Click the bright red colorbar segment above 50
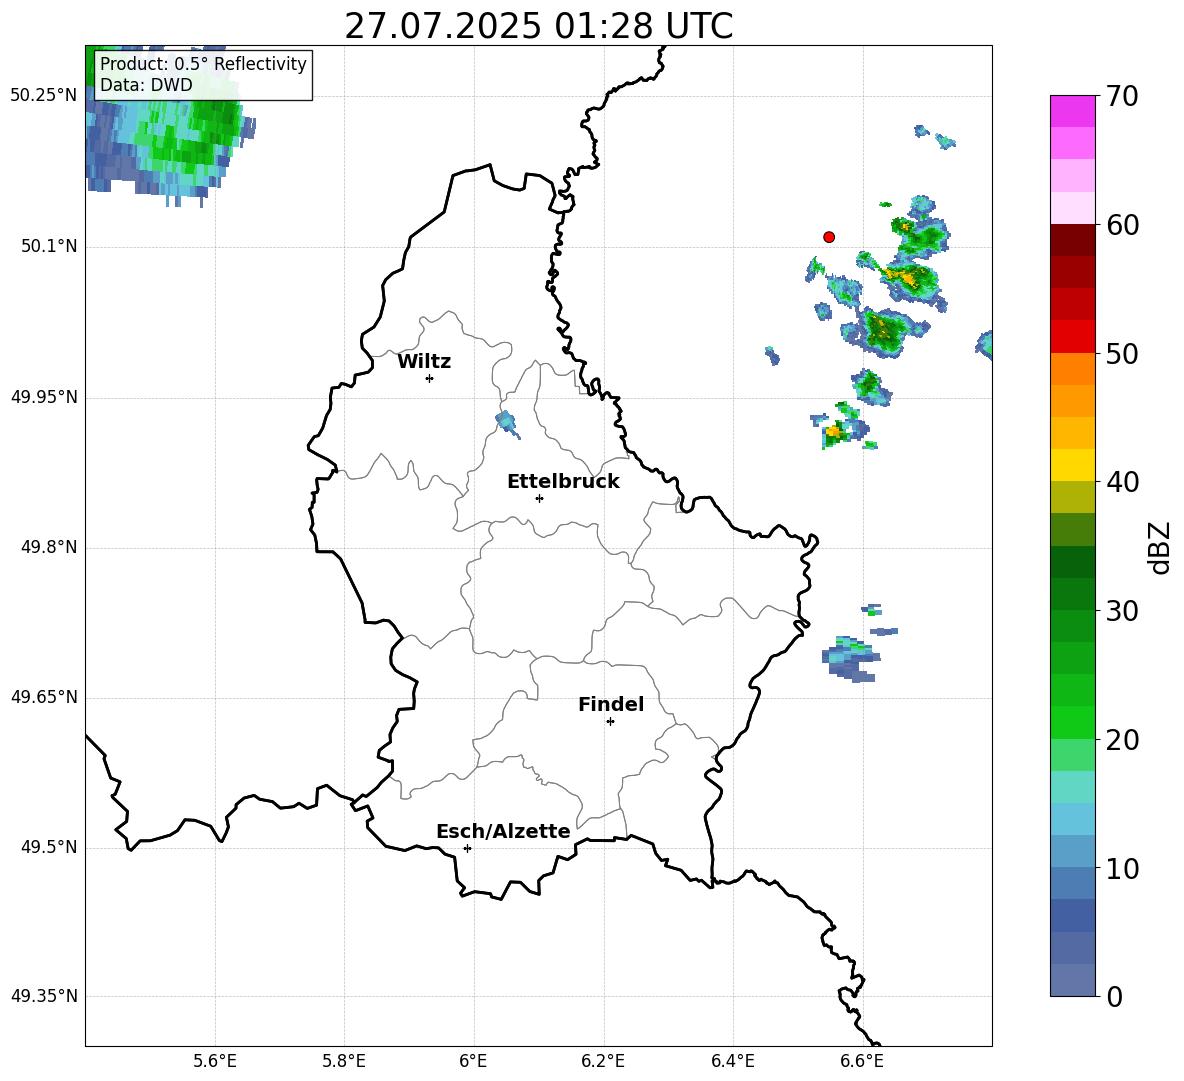Screen dimensions: 1184x1081 1072,337
